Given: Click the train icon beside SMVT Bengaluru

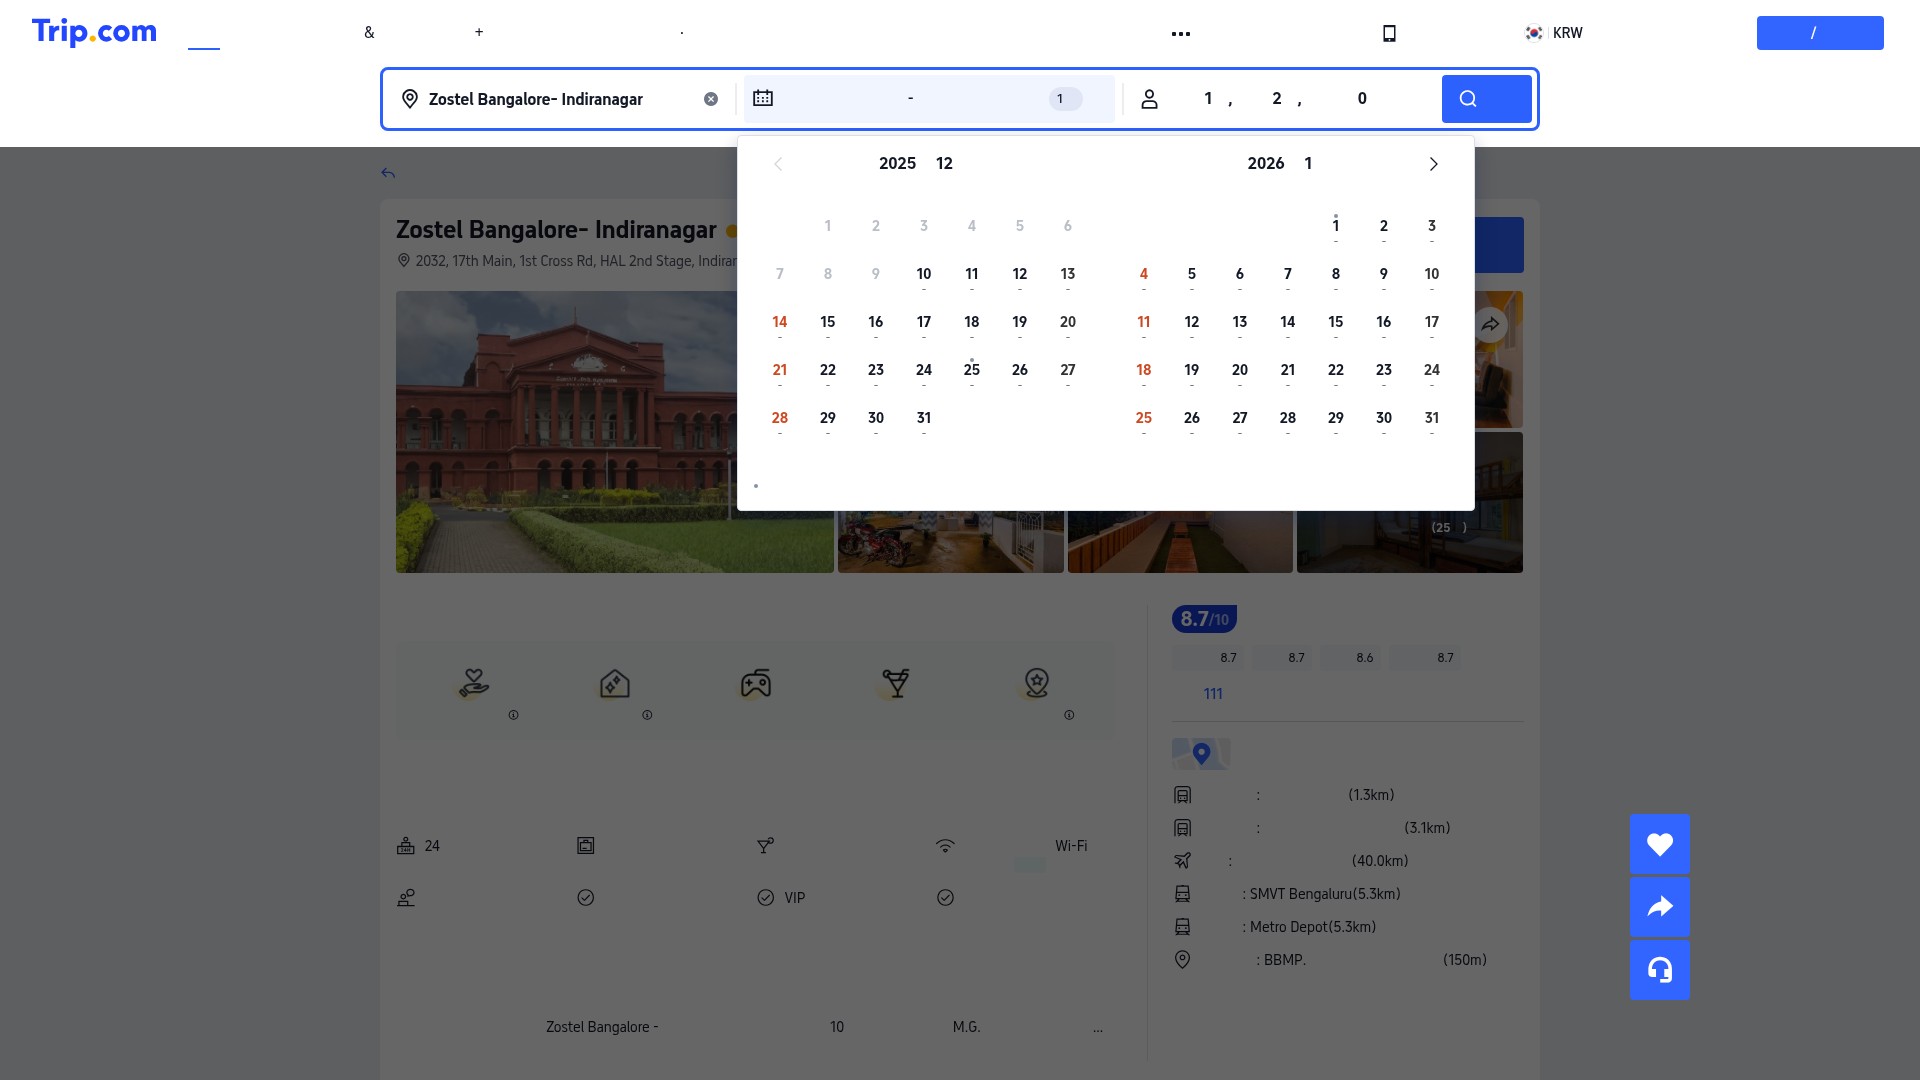Looking at the screenshot, I should coord(1183,894).
